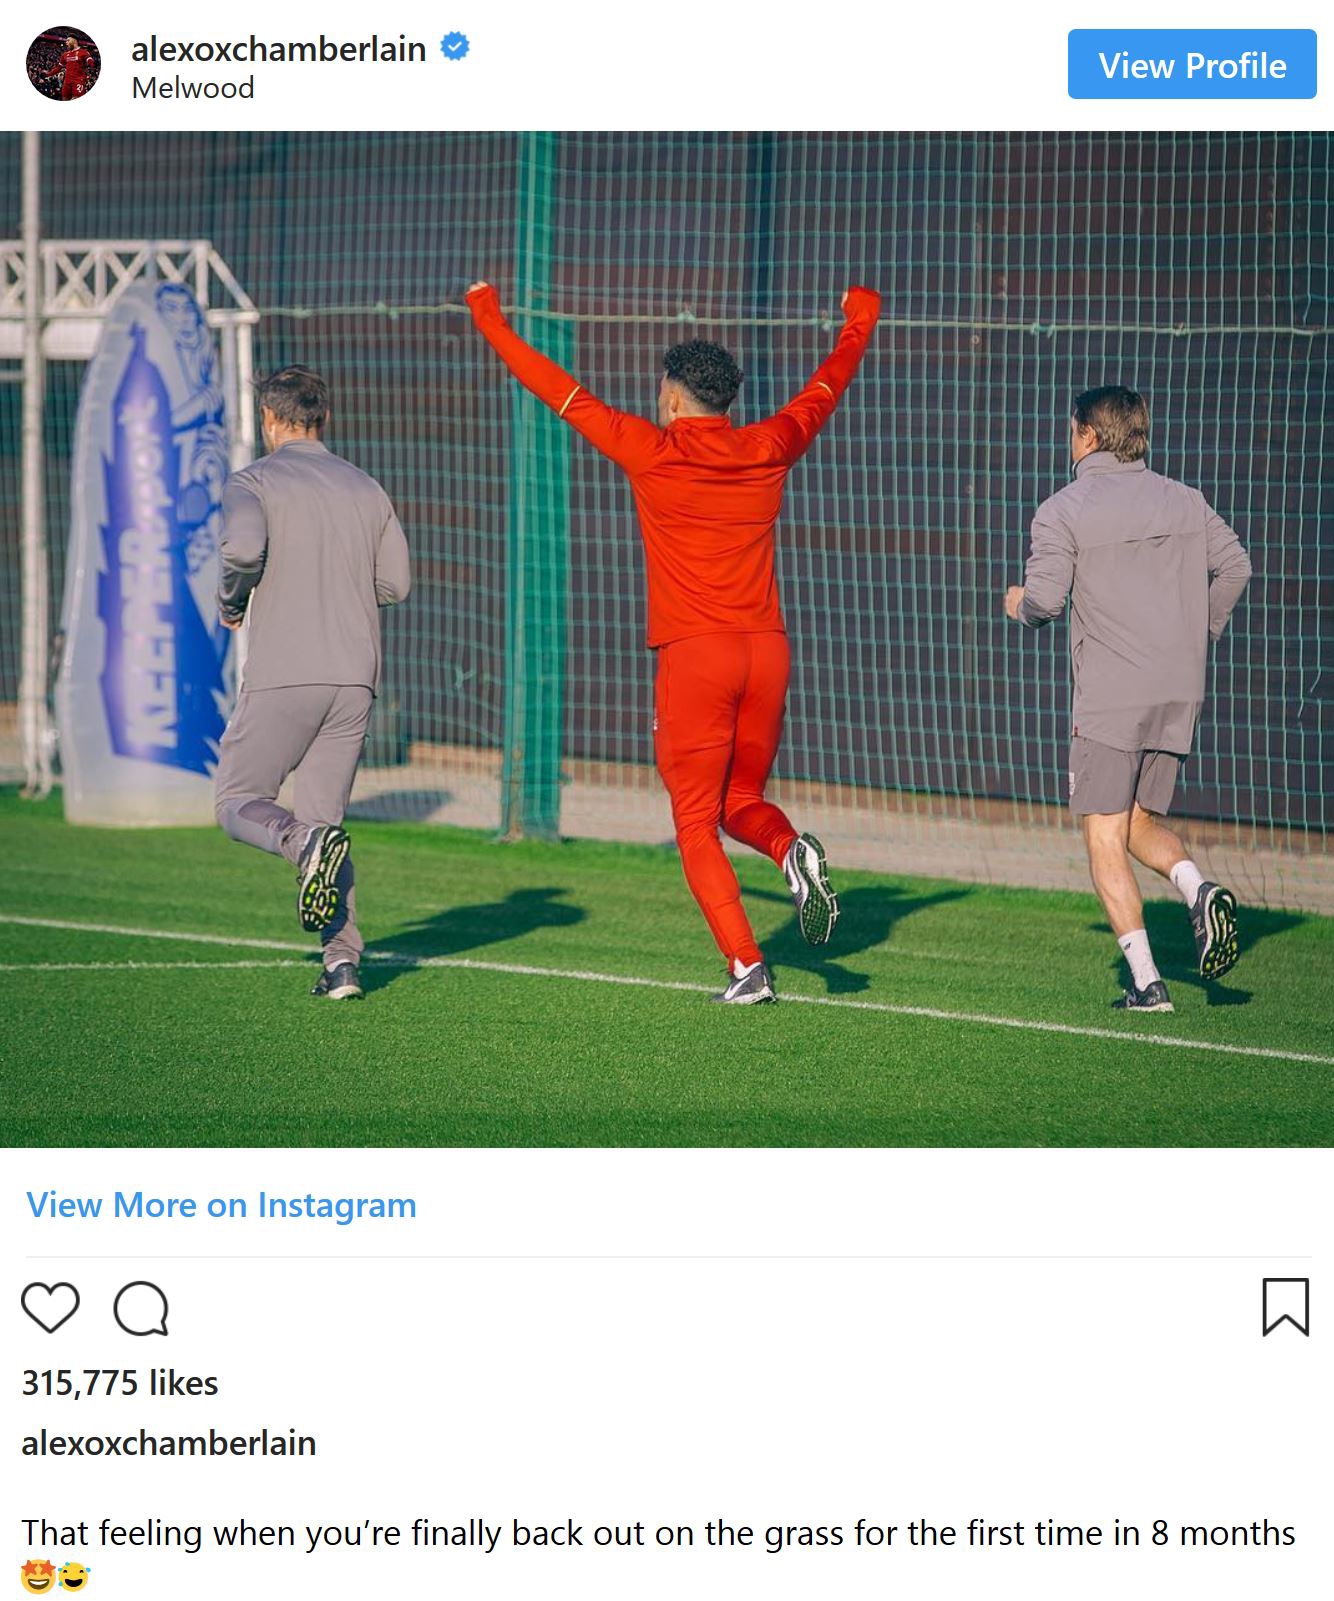
Task: Like the post with the heart icon
Action: (x=50, y=1307)
